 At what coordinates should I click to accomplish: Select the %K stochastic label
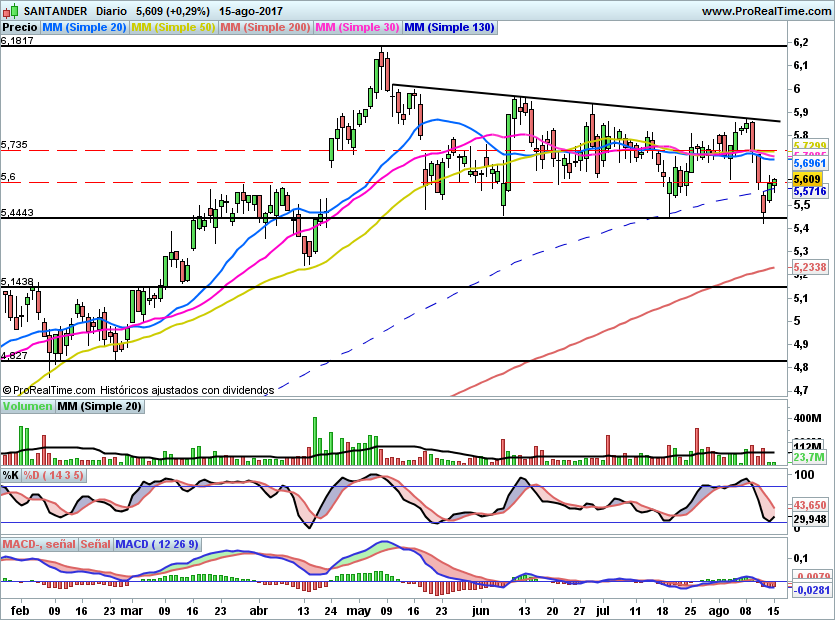[11, 475]
